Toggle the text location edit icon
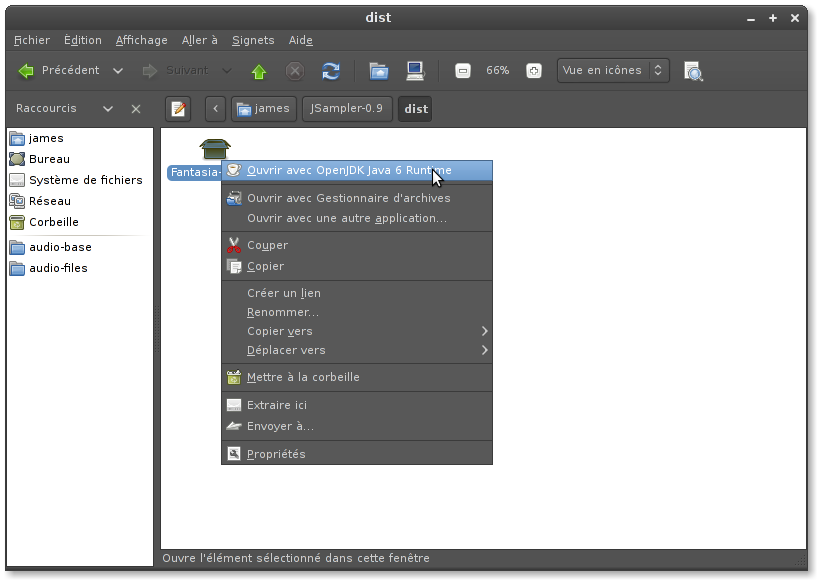Image resolution: width=817 pixels, height=580 pixels. 178,109
